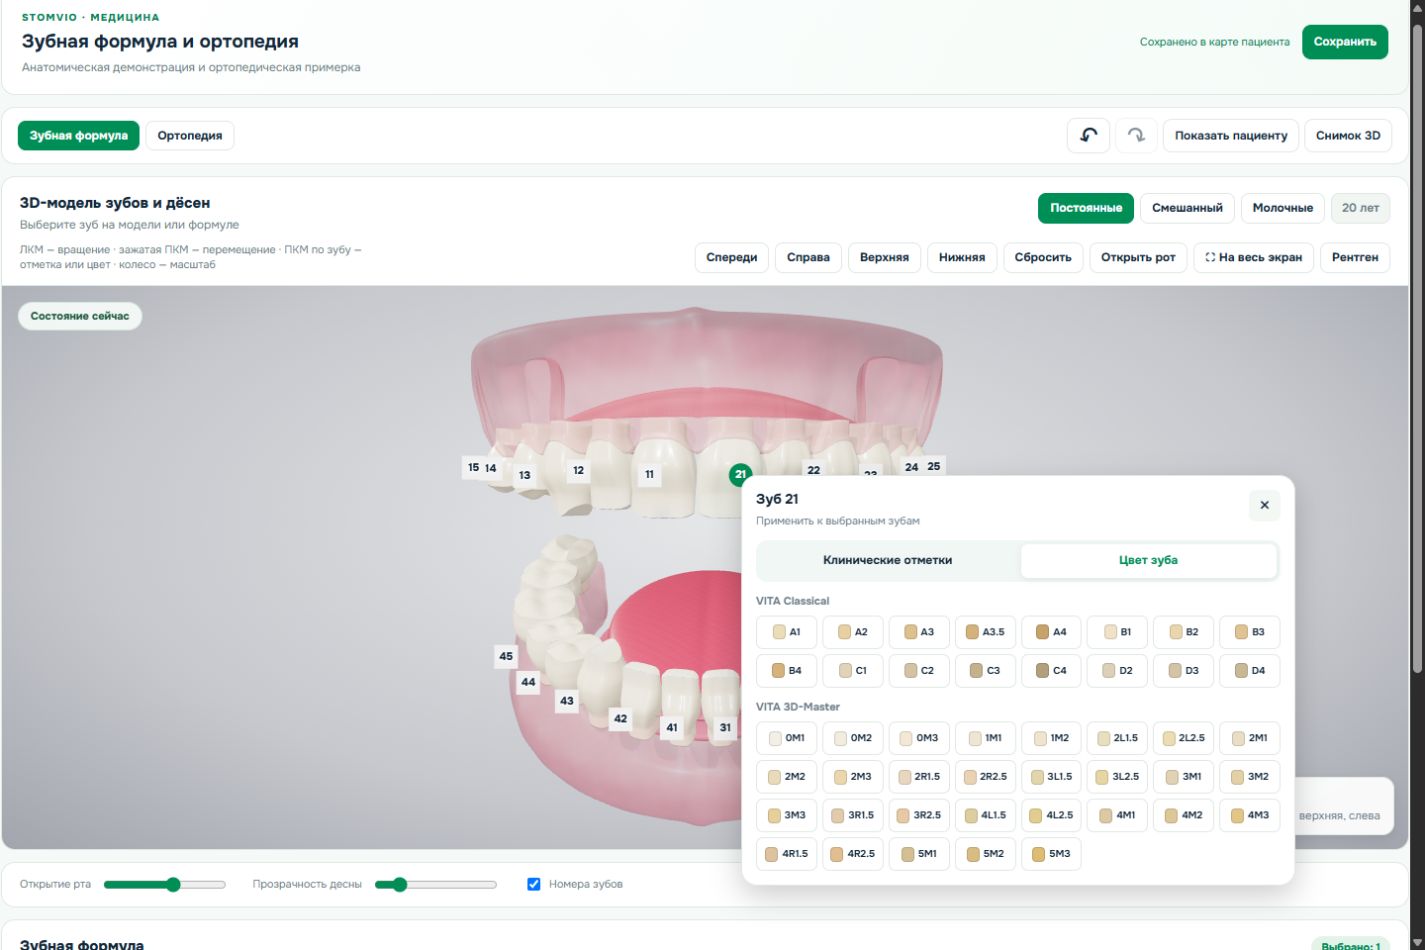Screen dimensions: 1425x950
Task: Pick VITA 3D-Master shade 0M1
Action: [x=787, y=738]
